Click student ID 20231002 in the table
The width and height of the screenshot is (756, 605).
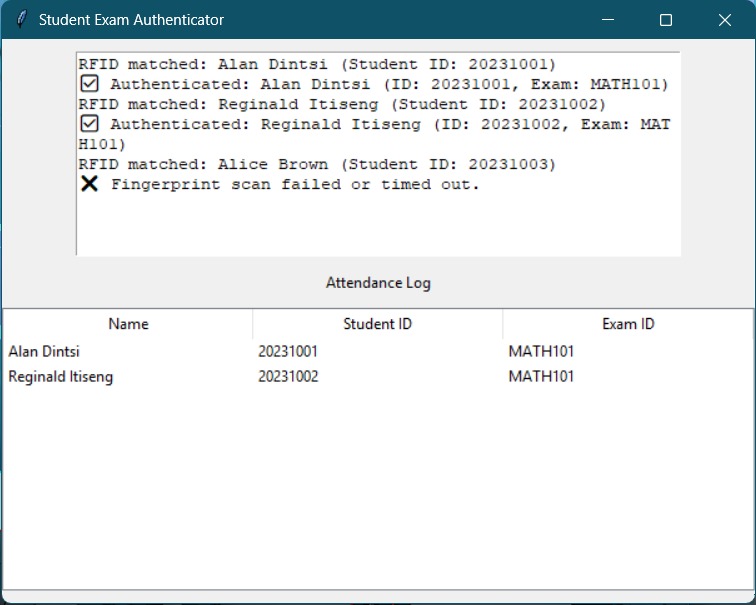click(x=288, y=376)
